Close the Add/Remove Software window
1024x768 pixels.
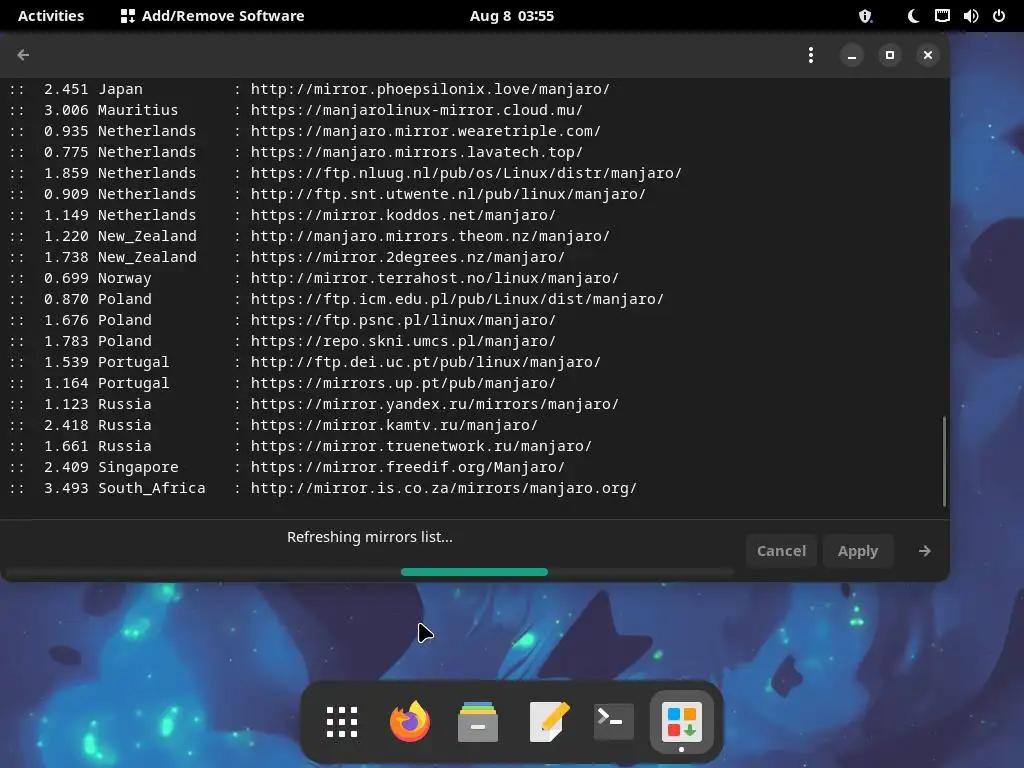coord(927,56)
